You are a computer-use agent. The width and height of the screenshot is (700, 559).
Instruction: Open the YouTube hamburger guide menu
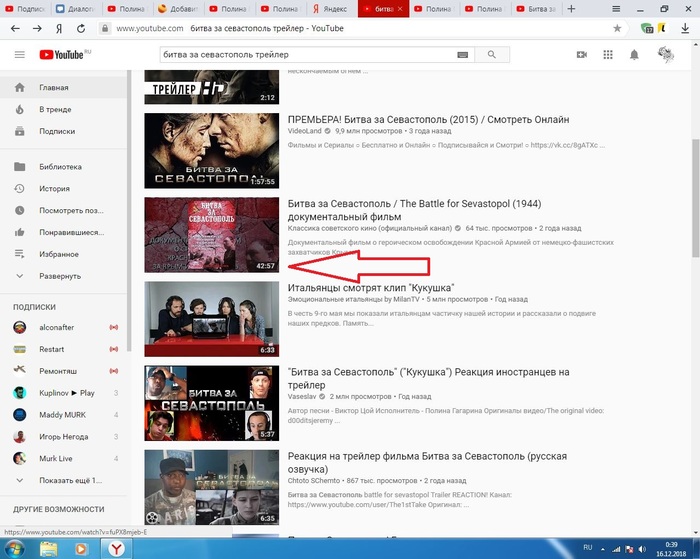point(19,55)
